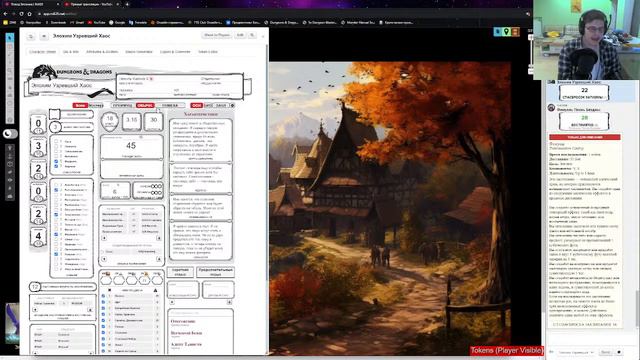
Task: Check the Уход за животными skill box
Action: click(56, 269)
